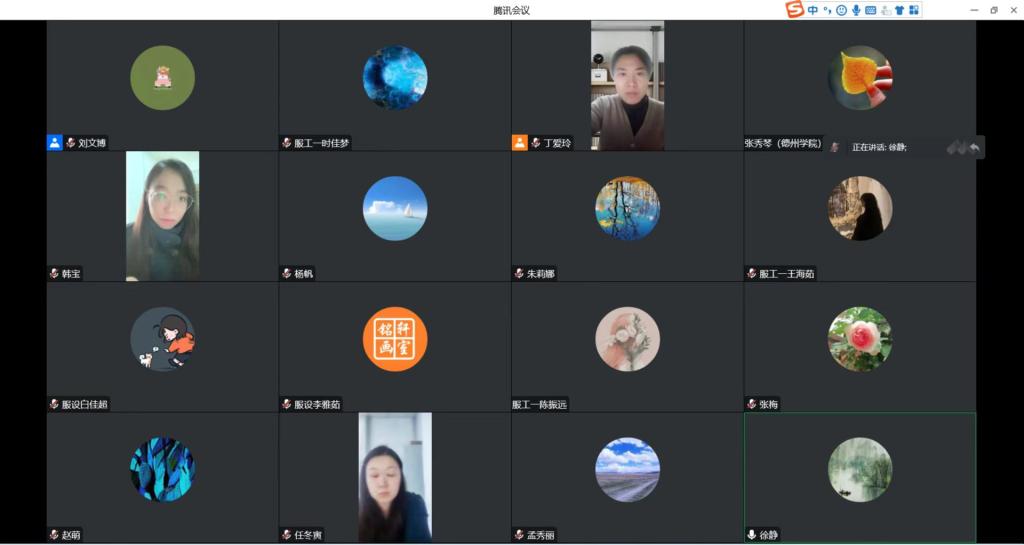Select 杨帆's sailboat avatar
The image size is (1024, 545).
[395, 208]
